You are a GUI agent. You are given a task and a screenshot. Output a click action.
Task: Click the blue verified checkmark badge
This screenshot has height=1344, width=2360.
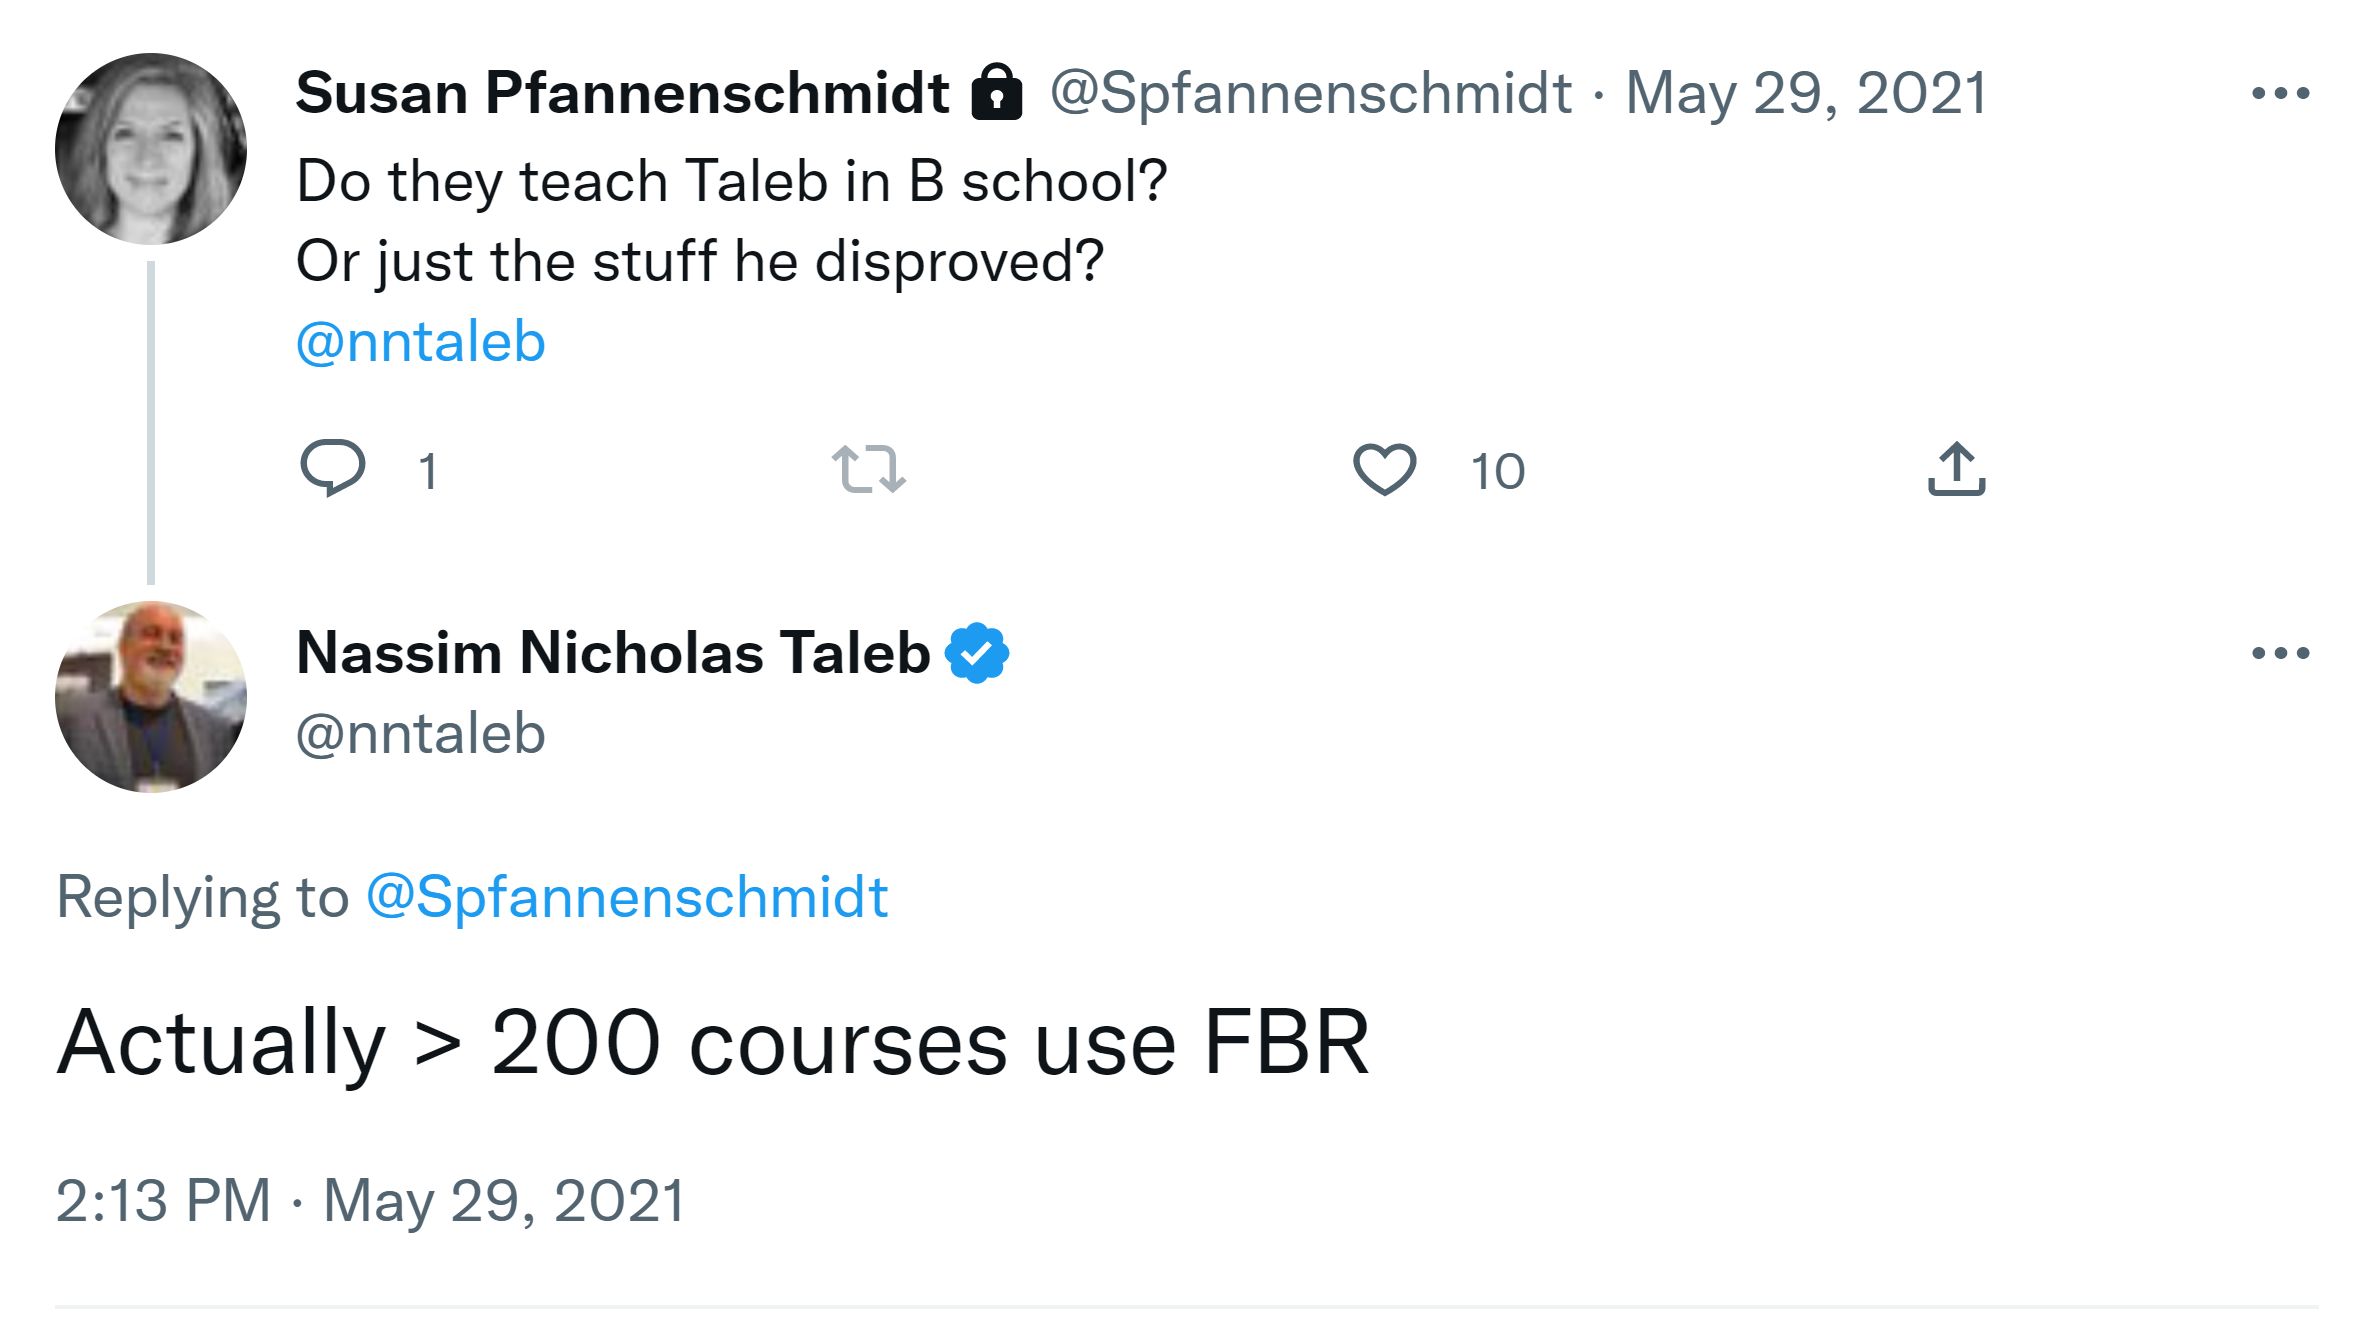[977, 653]
